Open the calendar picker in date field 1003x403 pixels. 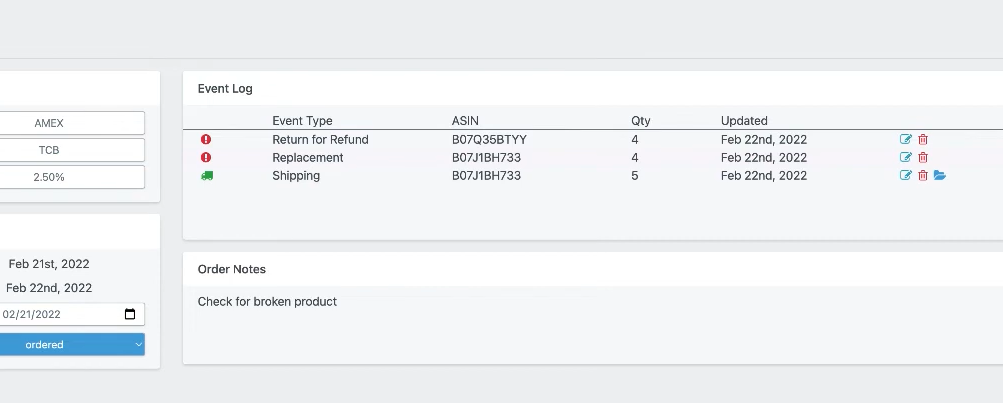pos(130,314)
